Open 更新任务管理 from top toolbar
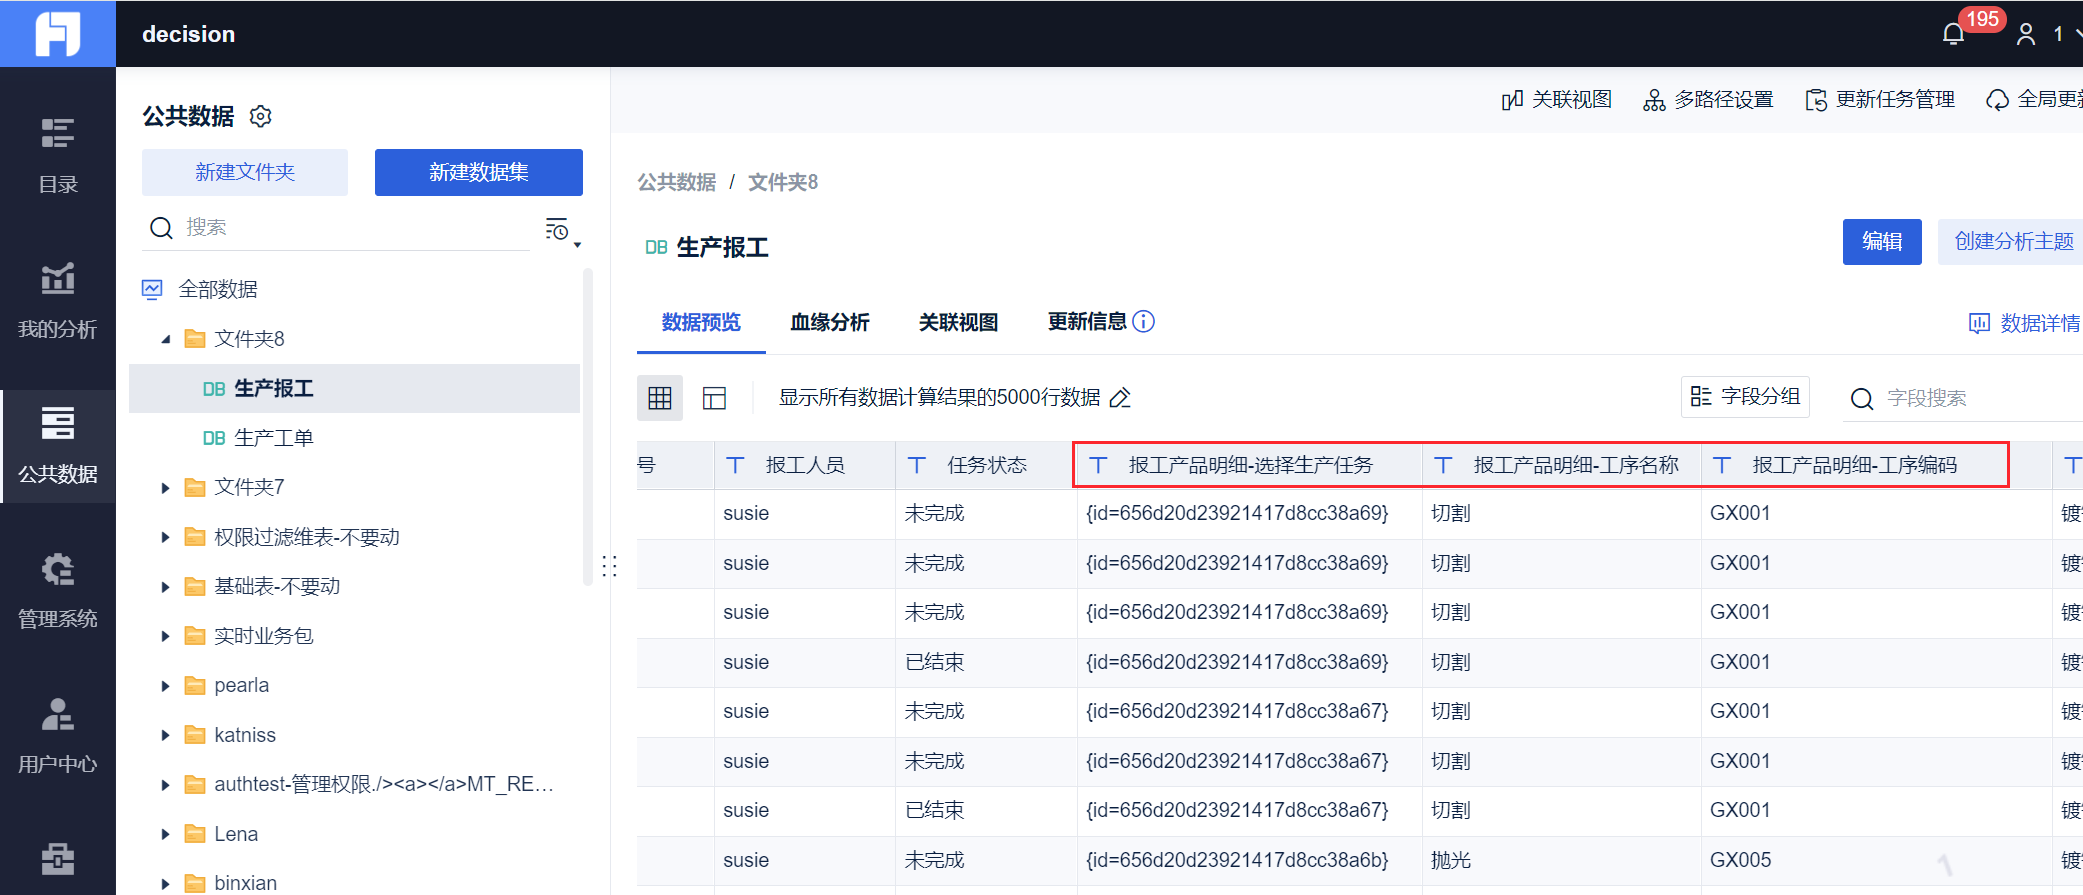This screenshot has width=2083, height=895. point(1880,99)
